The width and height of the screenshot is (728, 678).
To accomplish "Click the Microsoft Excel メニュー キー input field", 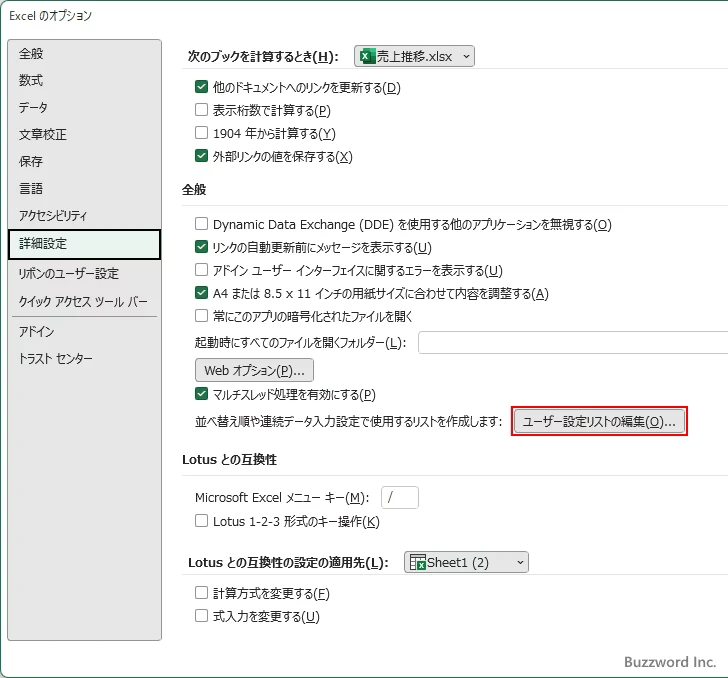I will coord(400,497).
